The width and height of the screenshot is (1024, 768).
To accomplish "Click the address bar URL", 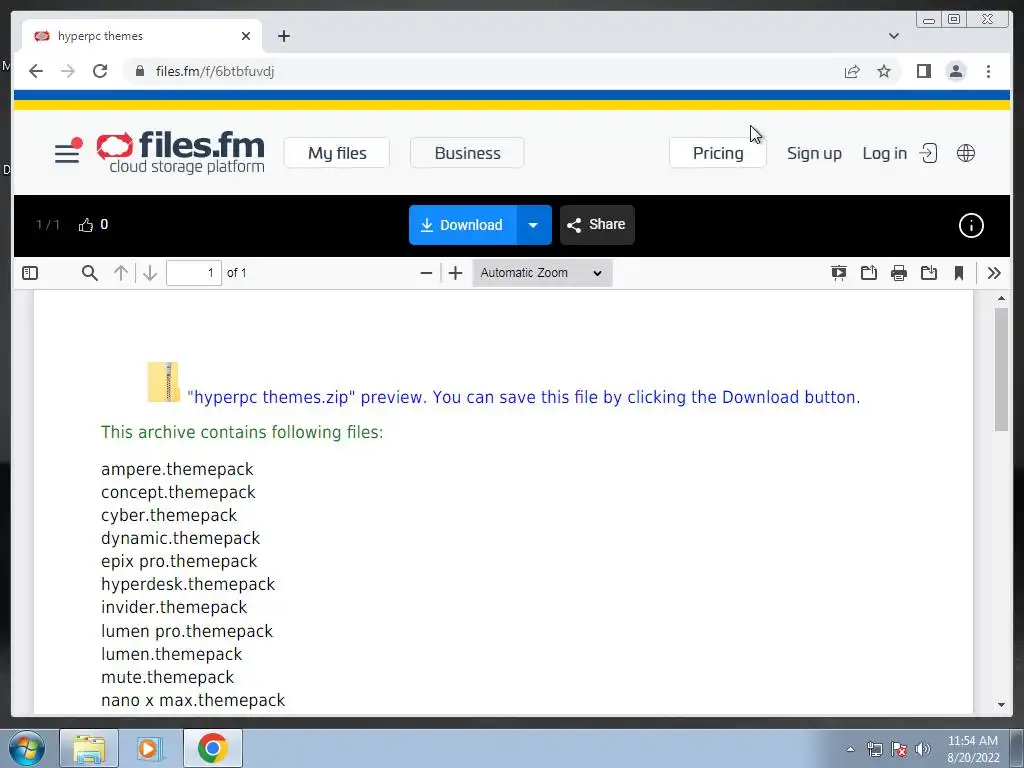I will (215, 71).
